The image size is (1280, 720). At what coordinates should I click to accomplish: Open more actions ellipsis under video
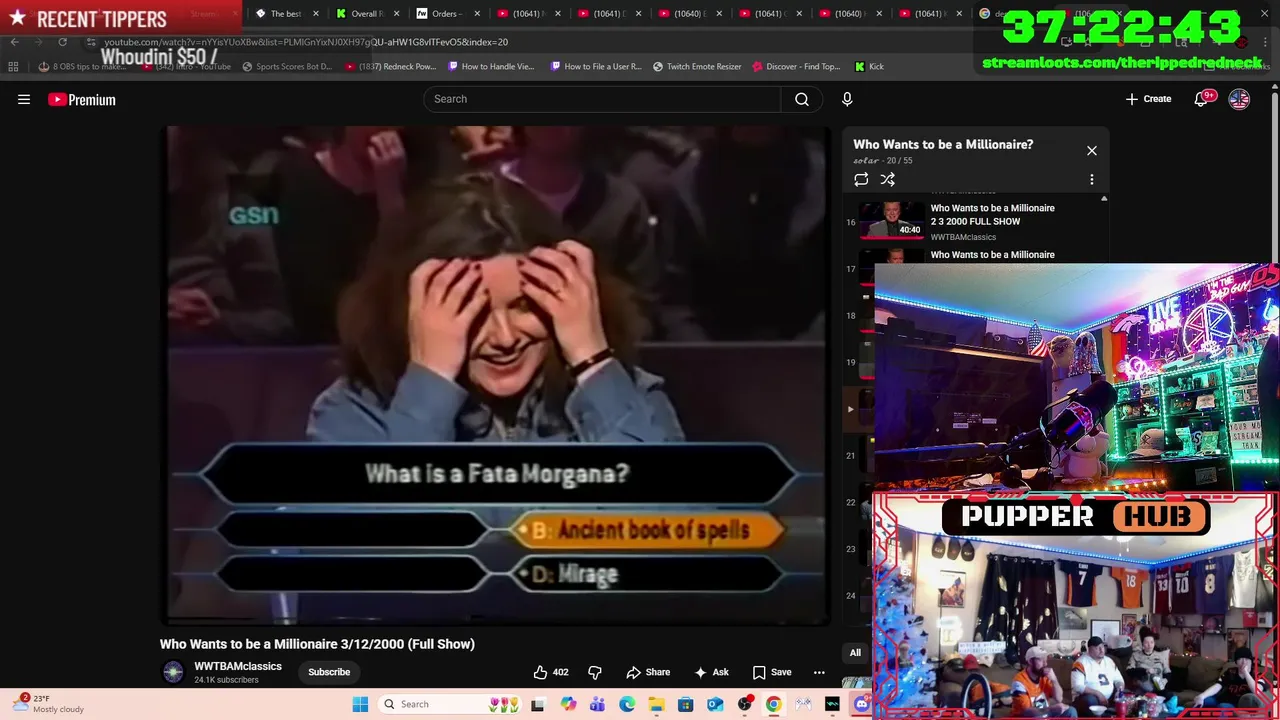click(x=819, y=672)
